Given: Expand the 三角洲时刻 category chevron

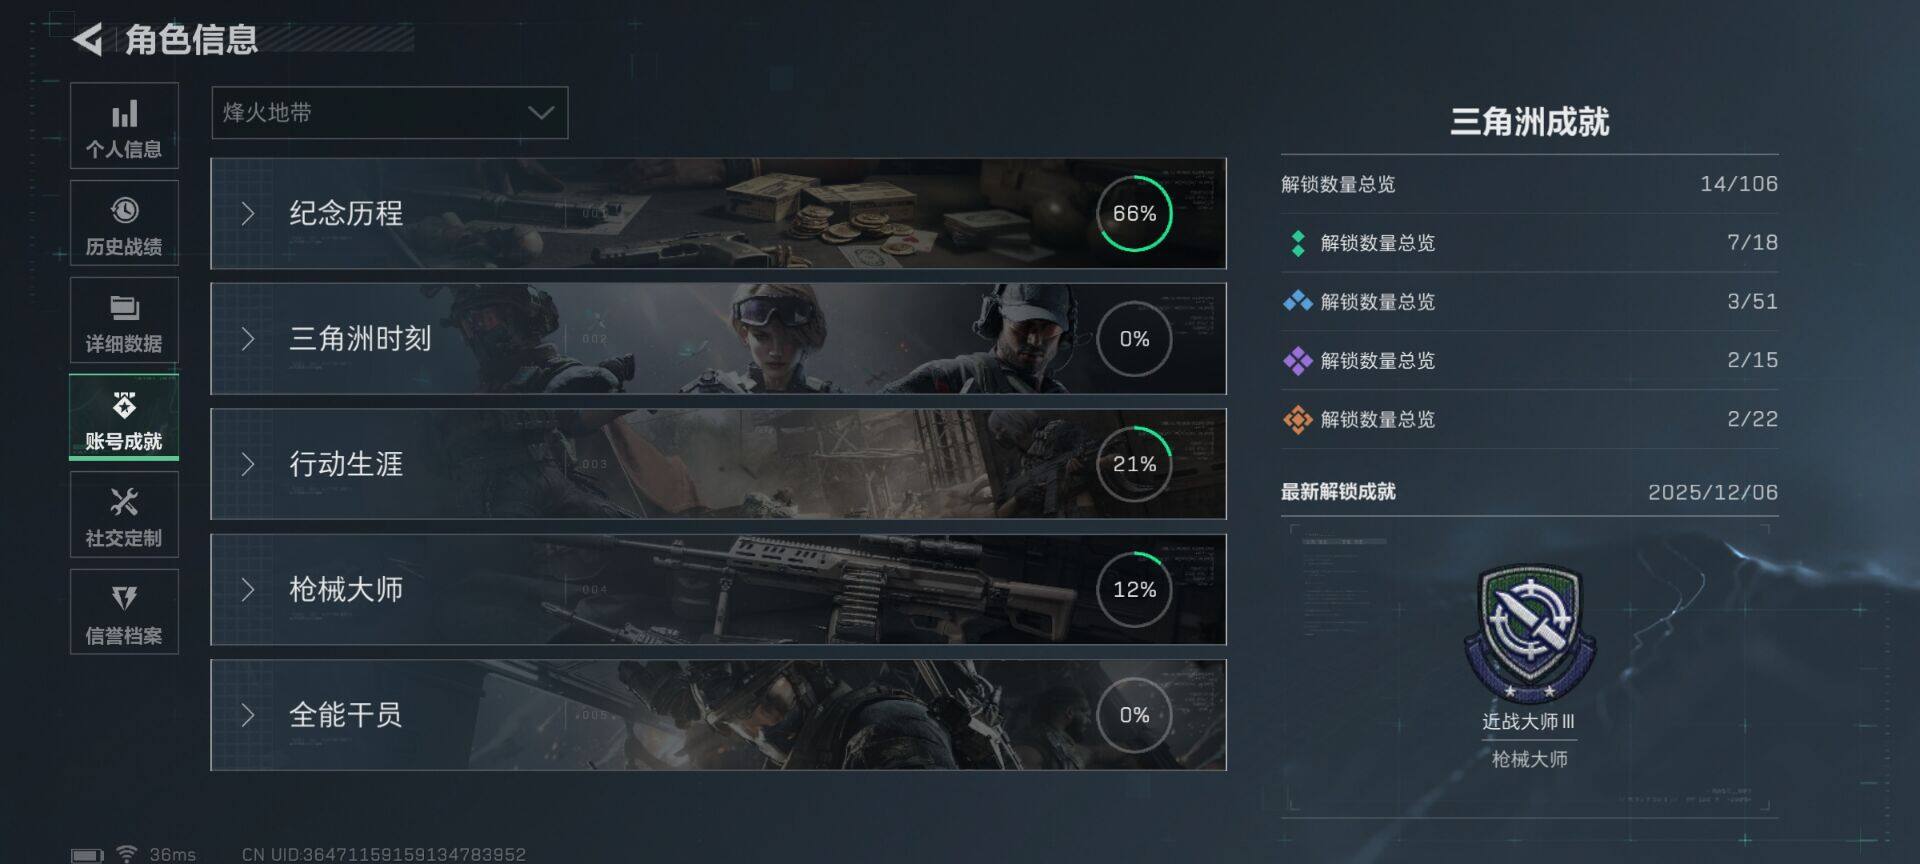Looking at the screenshot, I should point(248,339).
